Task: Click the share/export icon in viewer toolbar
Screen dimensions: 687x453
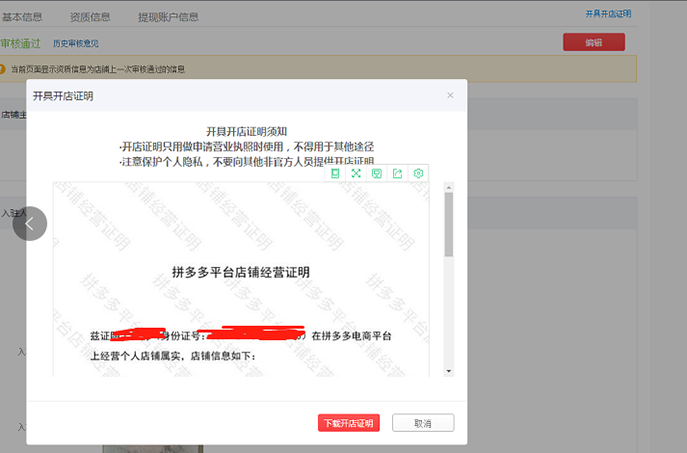Action: click(x=398, y=173)
